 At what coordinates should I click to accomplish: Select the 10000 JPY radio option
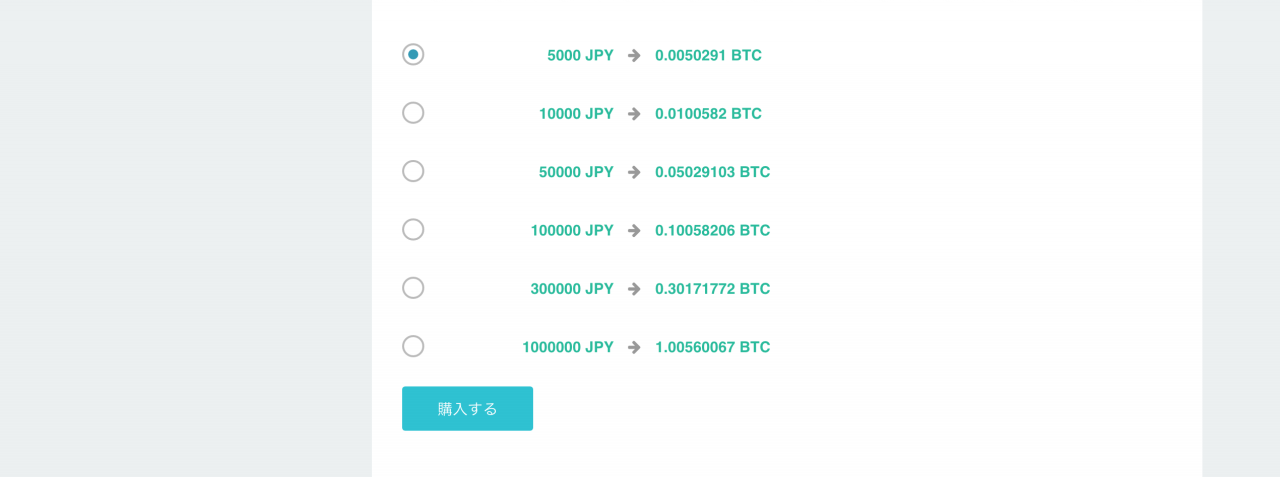pos(413,113)
